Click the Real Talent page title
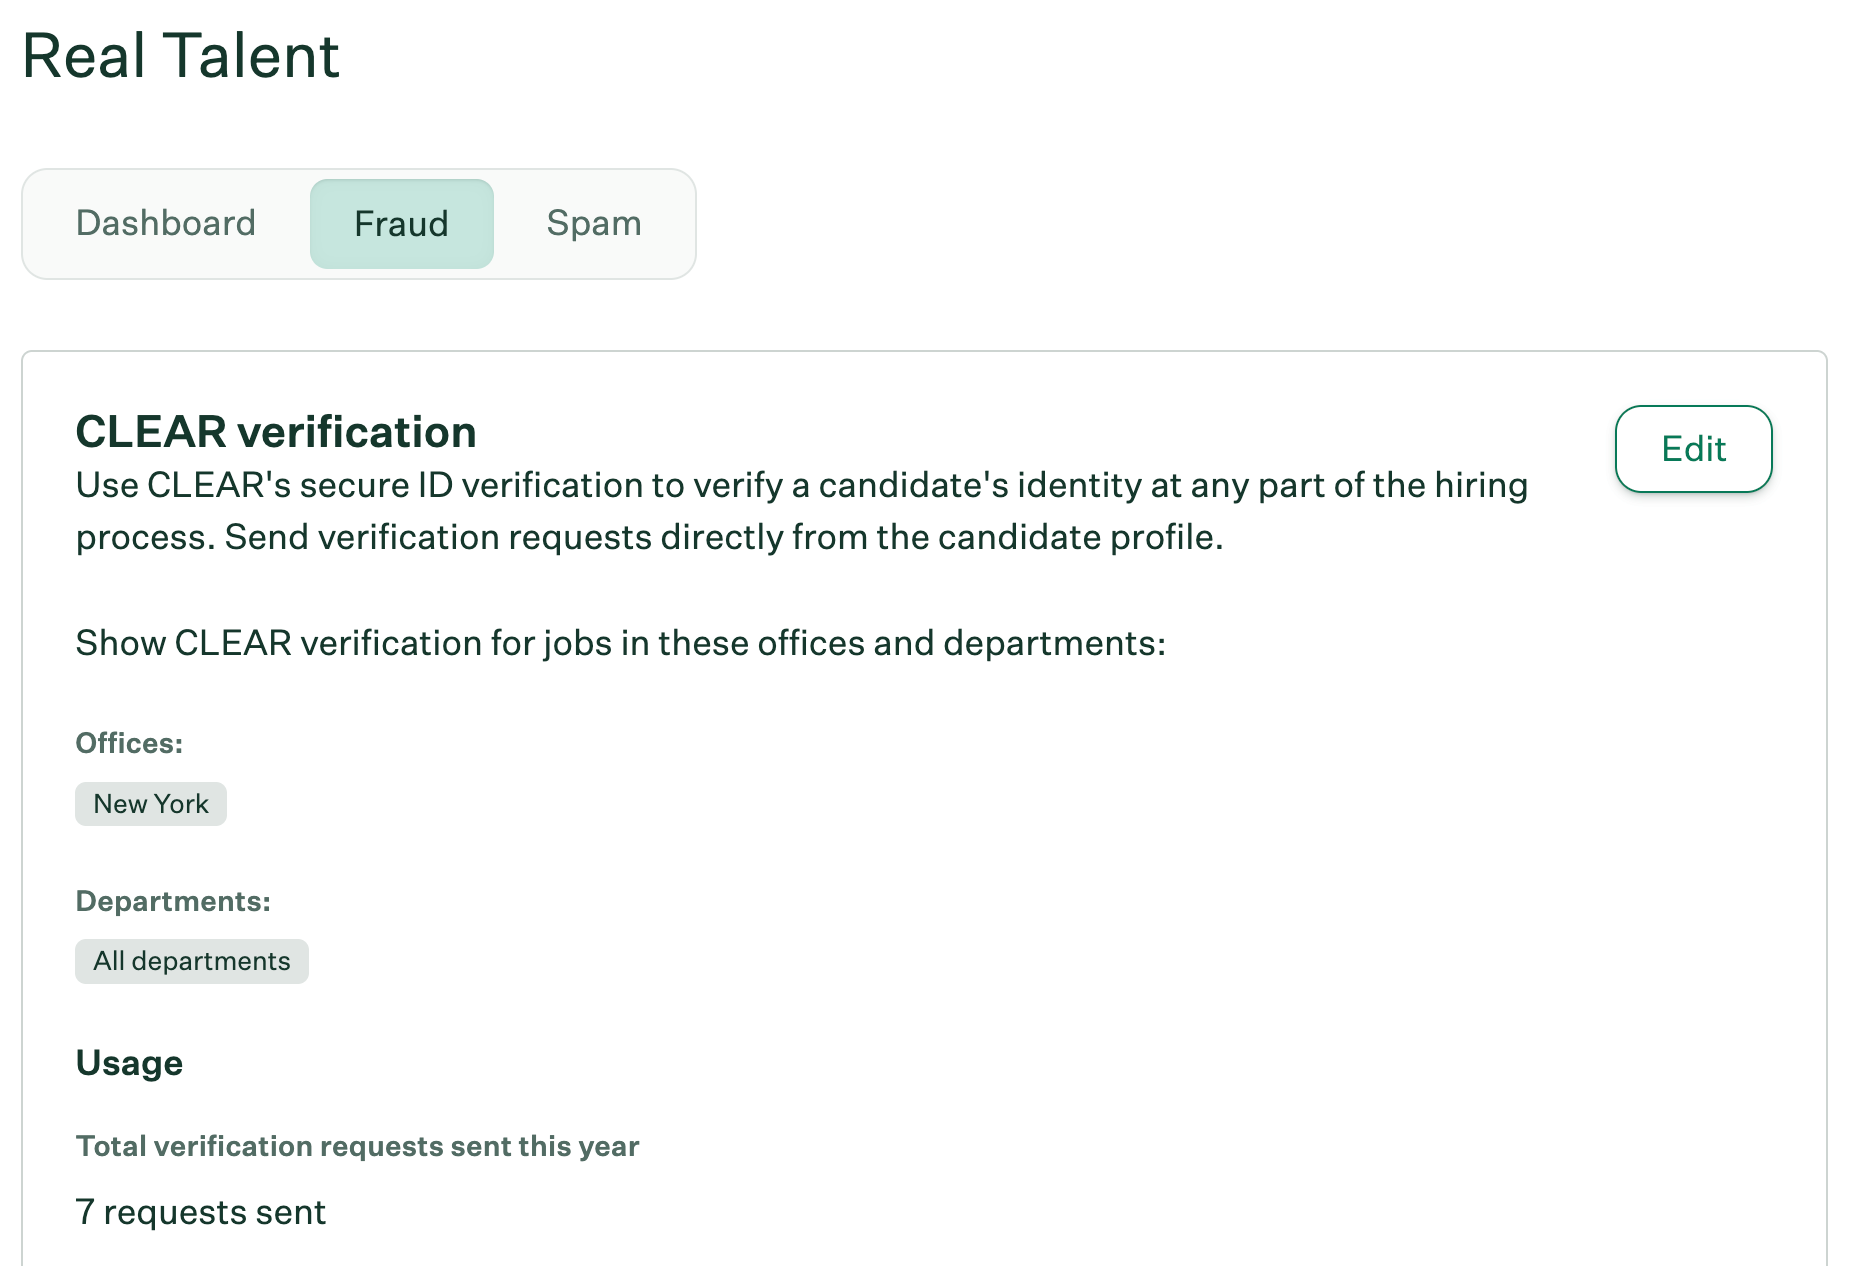The height and width of the screenshot is (1266, 1858). point(181,56)
